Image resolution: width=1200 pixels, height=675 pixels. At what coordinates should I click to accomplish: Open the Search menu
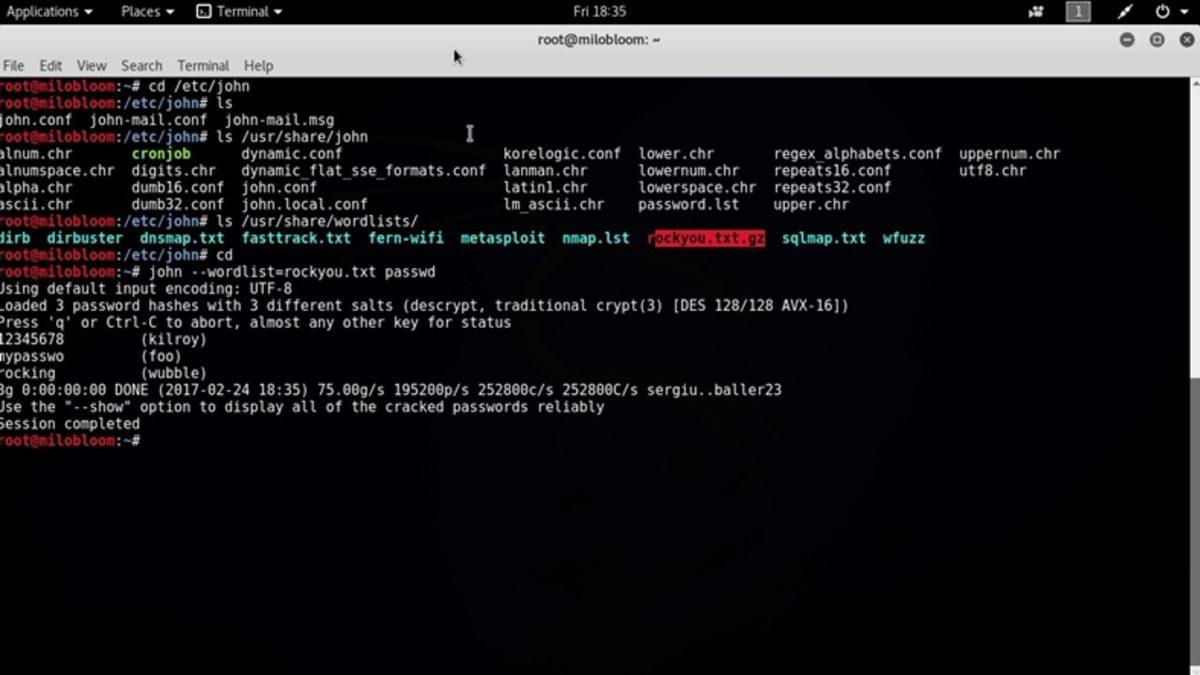click(x=141, y=65)
